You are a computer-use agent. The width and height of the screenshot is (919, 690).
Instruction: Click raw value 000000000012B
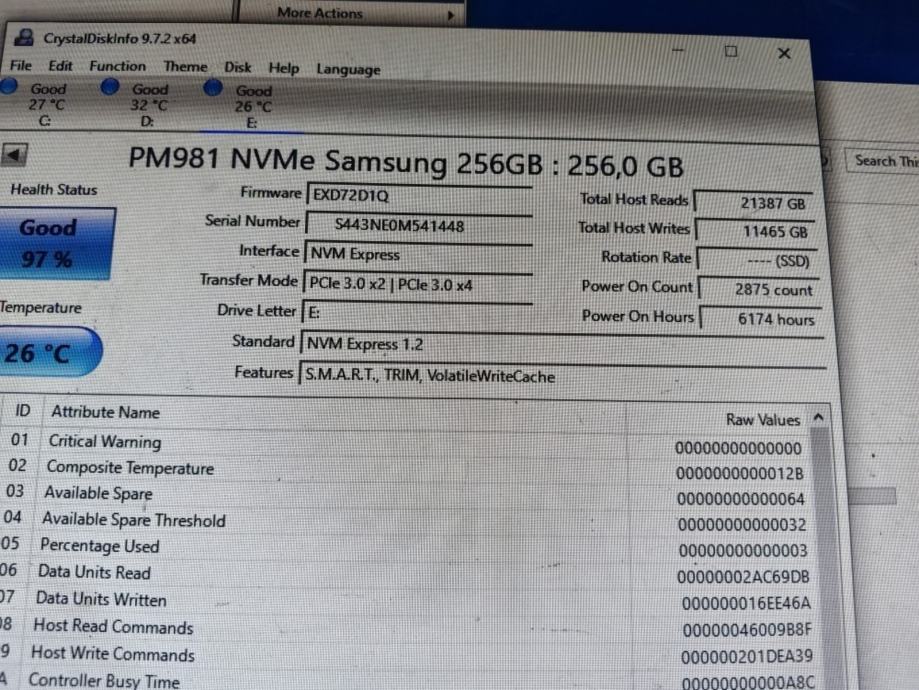click(x=739, y=473)
